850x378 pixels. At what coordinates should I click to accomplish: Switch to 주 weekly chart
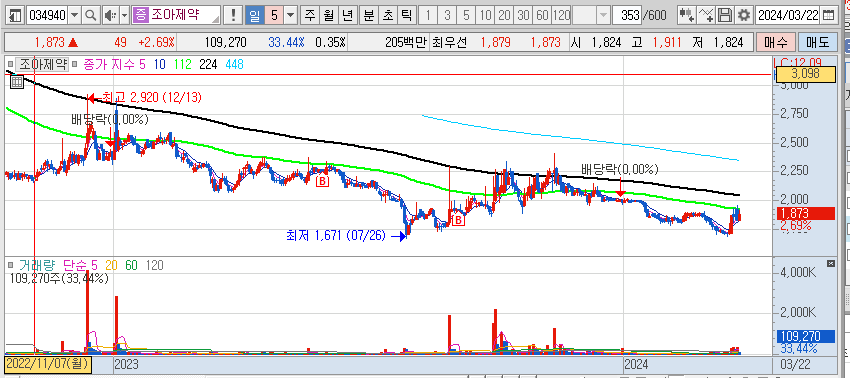(310, 15)
